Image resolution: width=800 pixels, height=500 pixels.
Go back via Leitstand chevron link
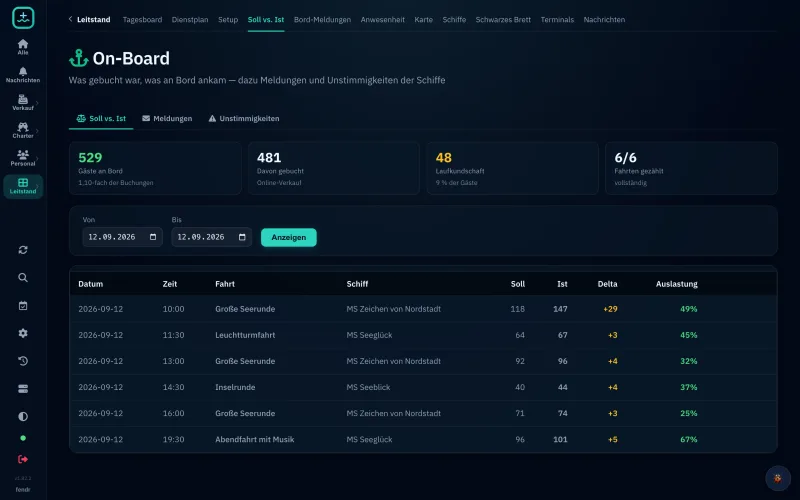coord(89,19)
